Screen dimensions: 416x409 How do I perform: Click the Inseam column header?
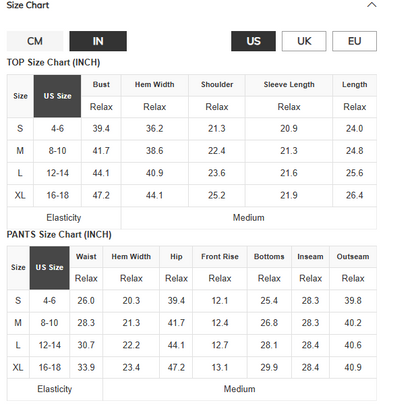310,257
